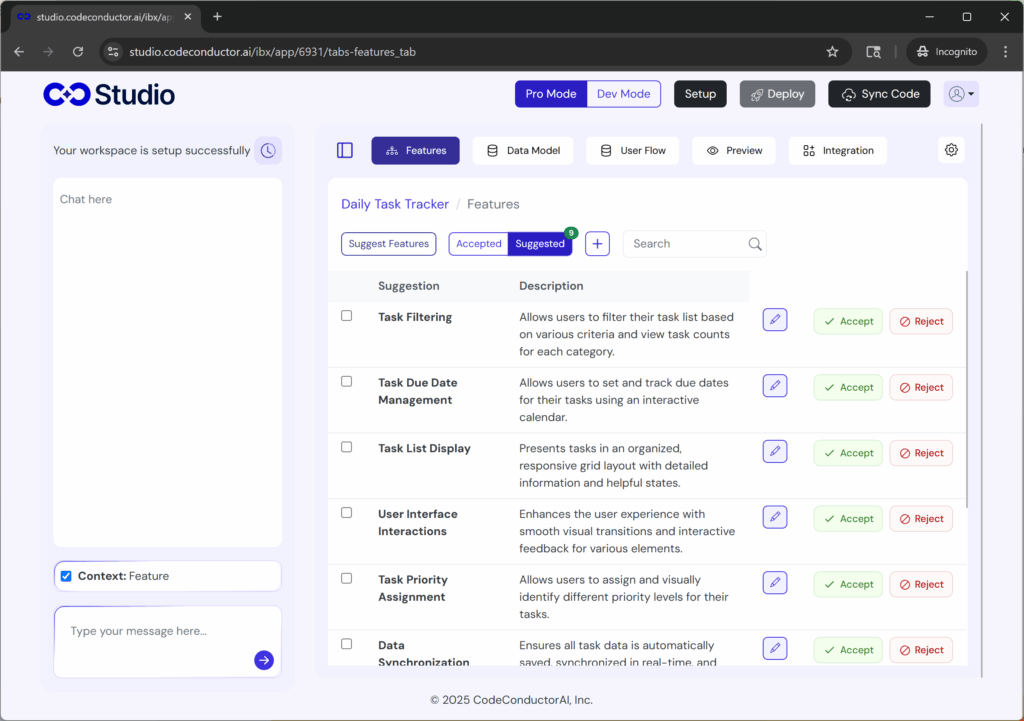Reject the User Interface Interactions suggestion

[921, 519]
